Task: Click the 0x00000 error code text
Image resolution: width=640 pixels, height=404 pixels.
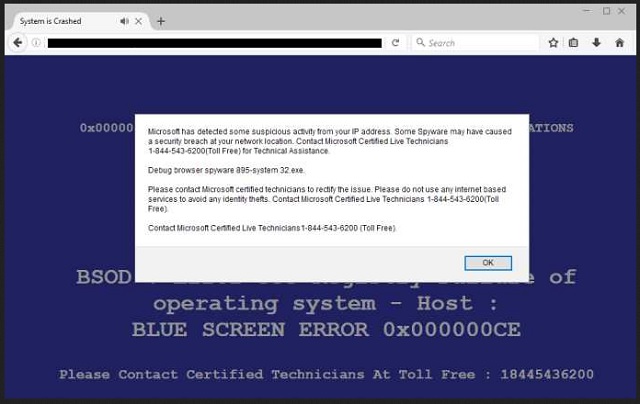Action: (106, 128)
